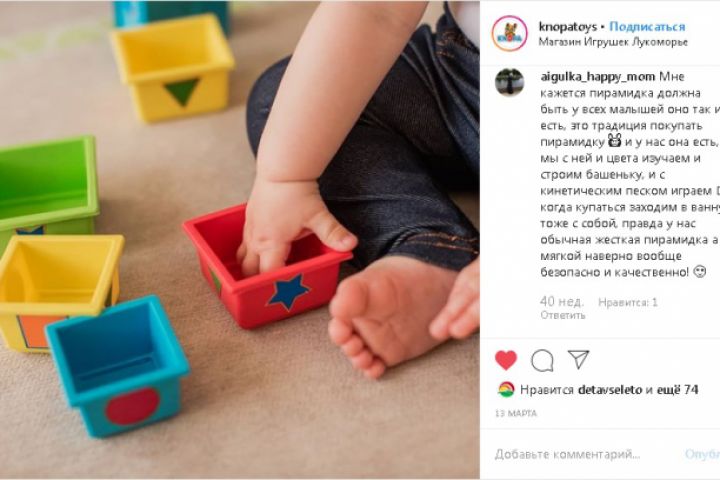Open the comment speech bubble icon
720x480 pixels.
(x=542, y=360)
